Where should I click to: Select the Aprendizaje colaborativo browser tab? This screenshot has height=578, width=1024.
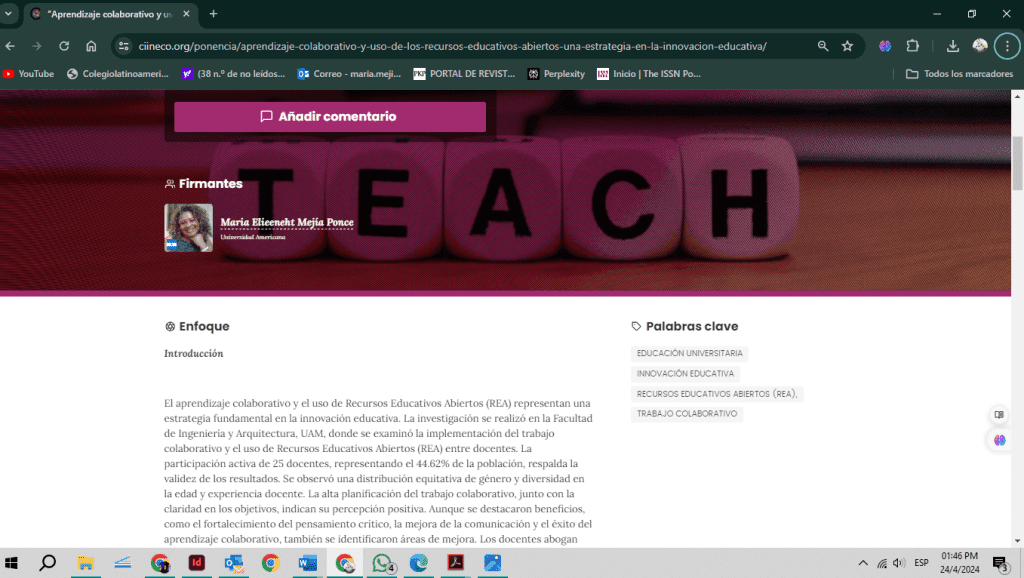point(109,14)
